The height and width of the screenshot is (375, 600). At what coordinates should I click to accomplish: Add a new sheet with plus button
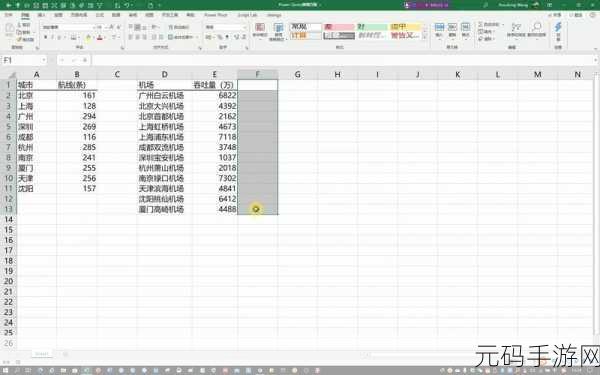[x=65, y=354]
